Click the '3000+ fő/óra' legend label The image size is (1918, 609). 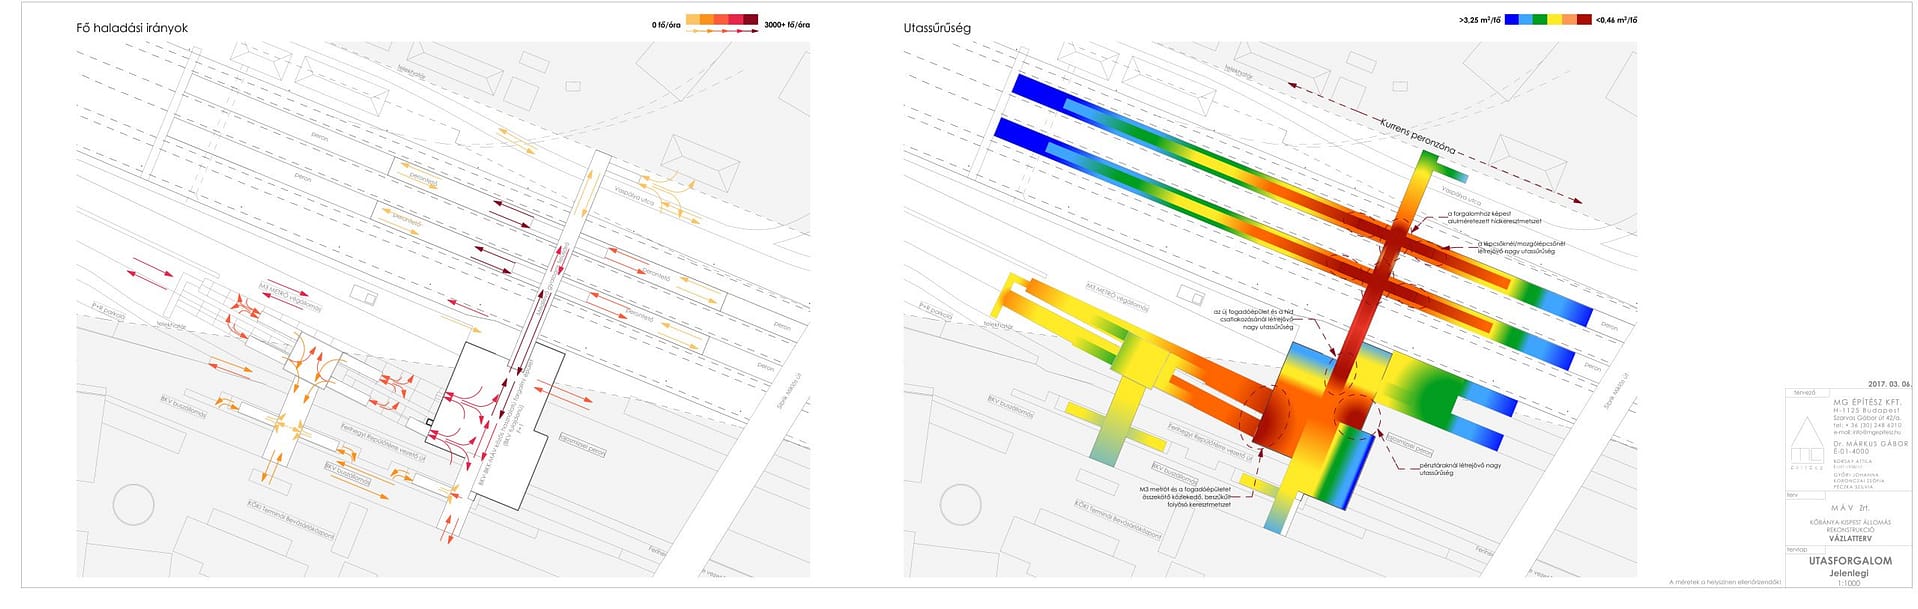(787, 24)
